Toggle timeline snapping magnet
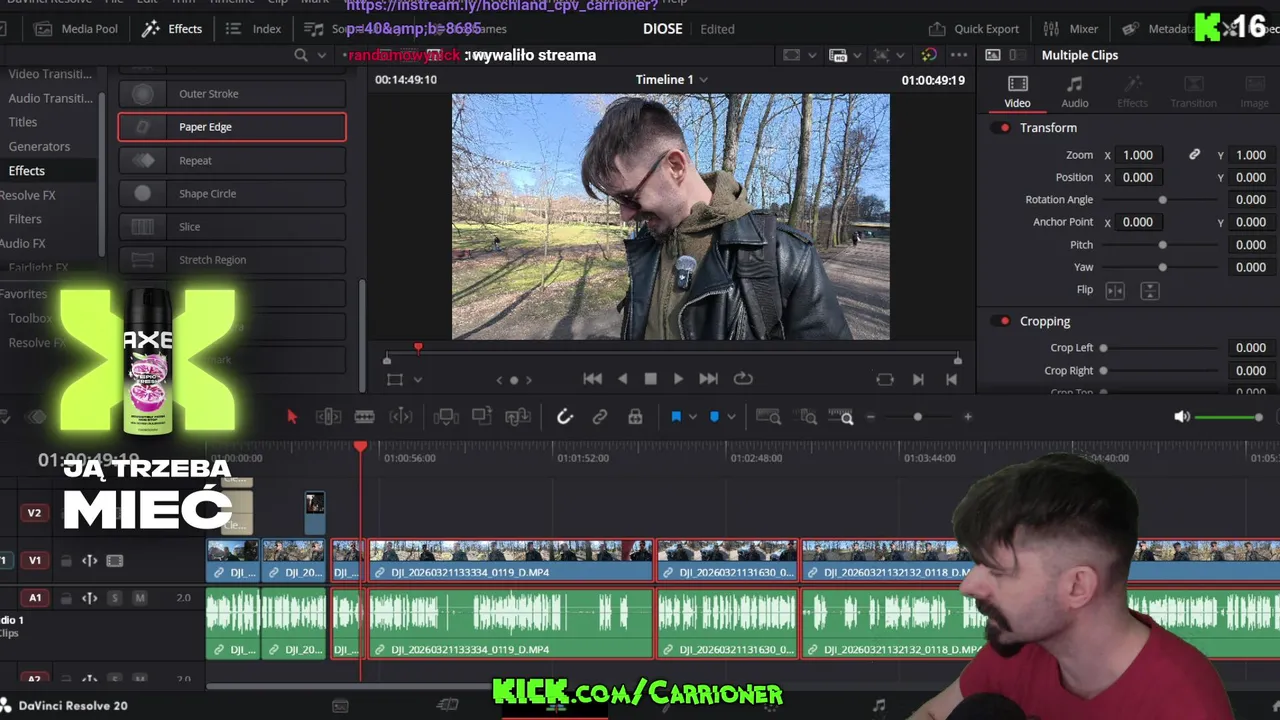This screenshot has width=1280, height=720. tap(565, 417)
